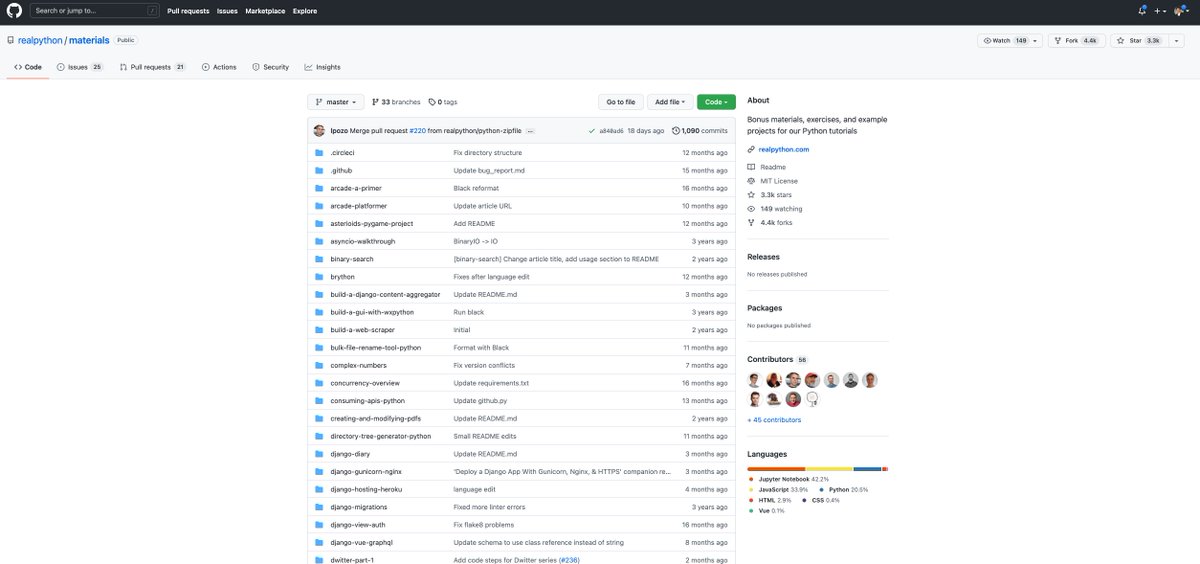The height and width of the screenshot is (564, 1200).
Task: Click the folder icon for arcade-a-primer
Action: [x=319, y=188]
